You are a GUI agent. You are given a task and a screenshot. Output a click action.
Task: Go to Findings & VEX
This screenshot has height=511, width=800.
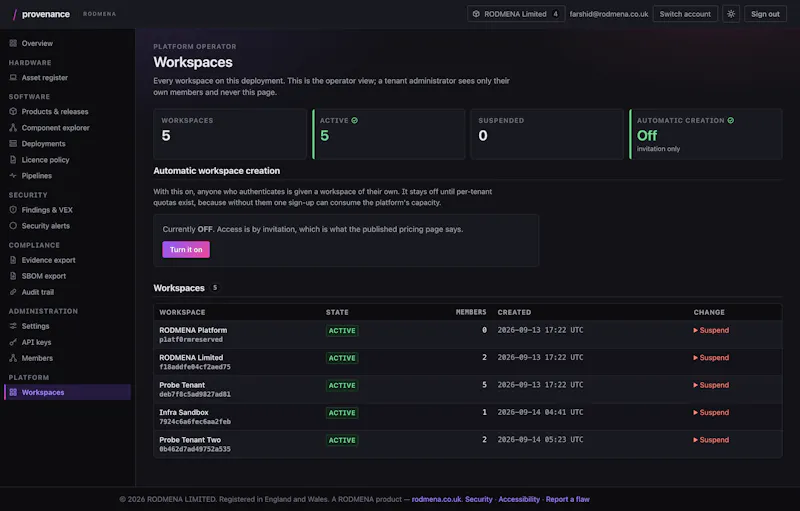67,210
